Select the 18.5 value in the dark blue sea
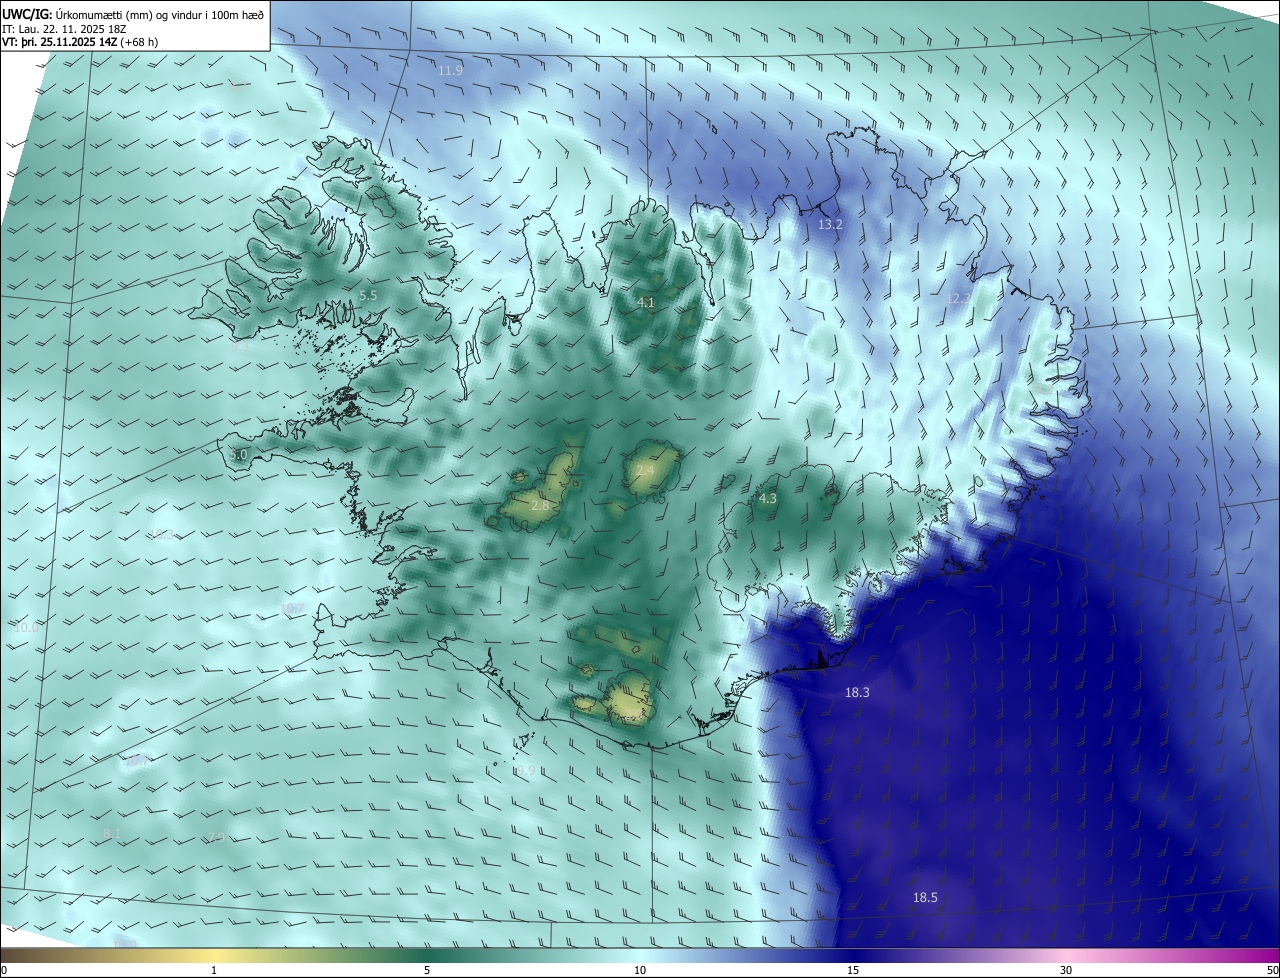 [x=925, y=898]
